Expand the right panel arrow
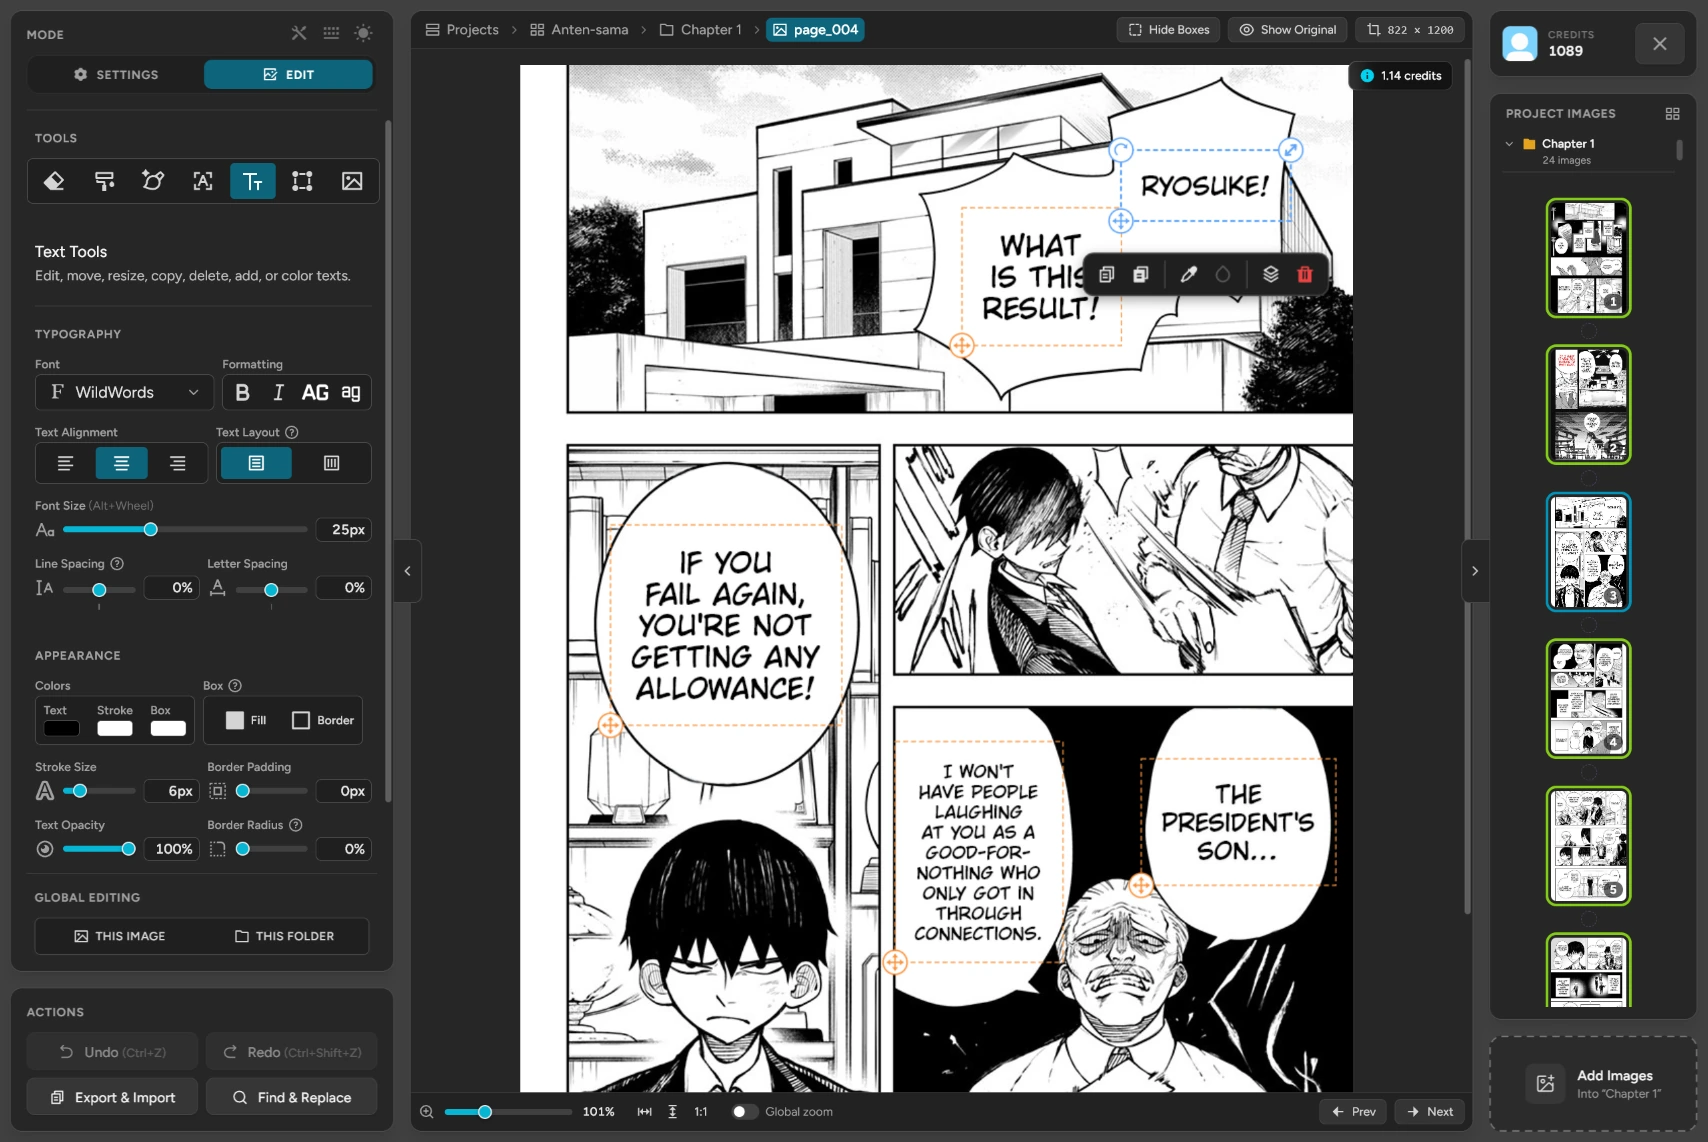 click(x=1475, y=571)
